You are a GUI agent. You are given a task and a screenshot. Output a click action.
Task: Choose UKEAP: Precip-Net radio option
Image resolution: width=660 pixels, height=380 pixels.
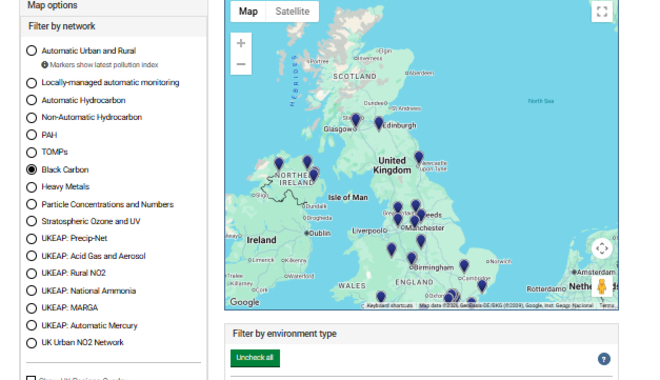click(32, 239)
